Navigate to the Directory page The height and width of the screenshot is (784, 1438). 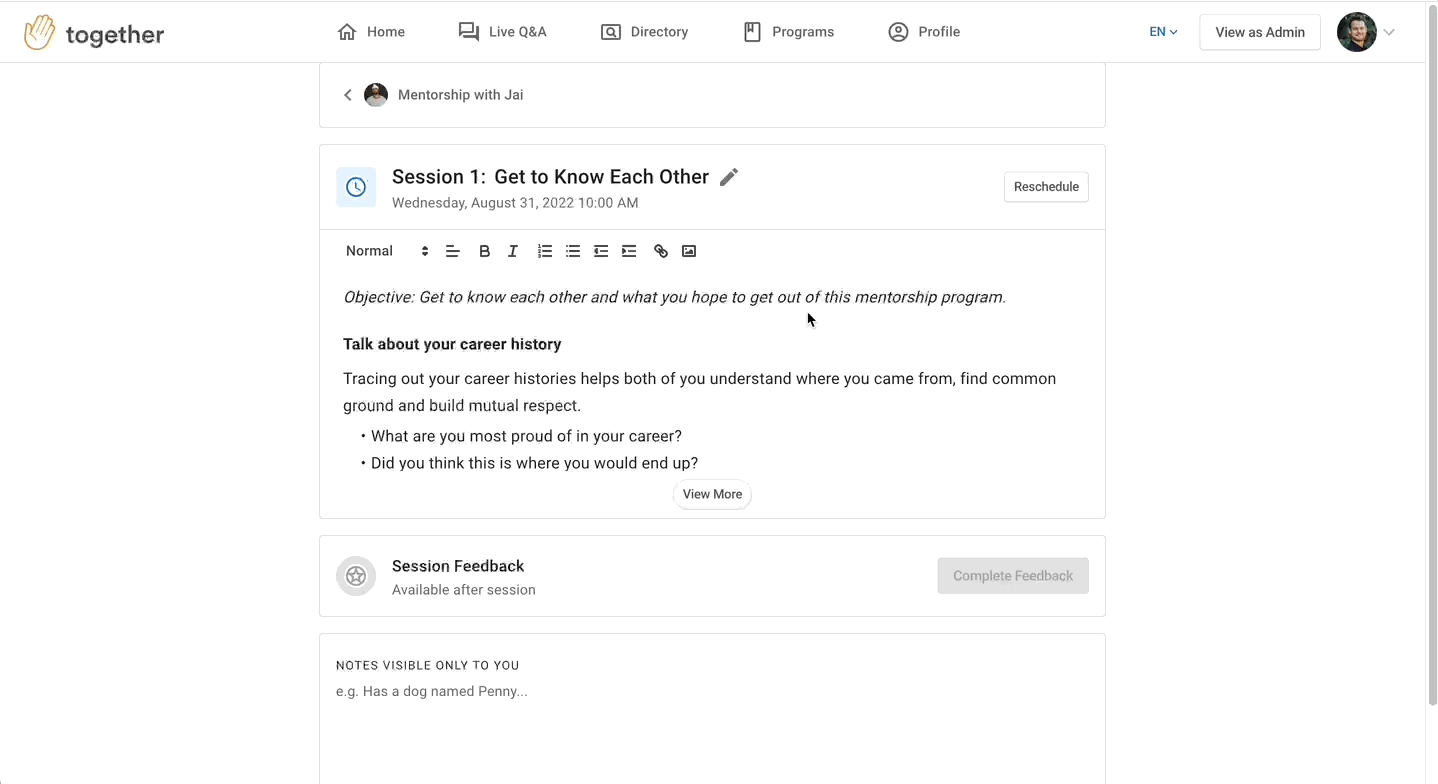(x=644, y=32)
